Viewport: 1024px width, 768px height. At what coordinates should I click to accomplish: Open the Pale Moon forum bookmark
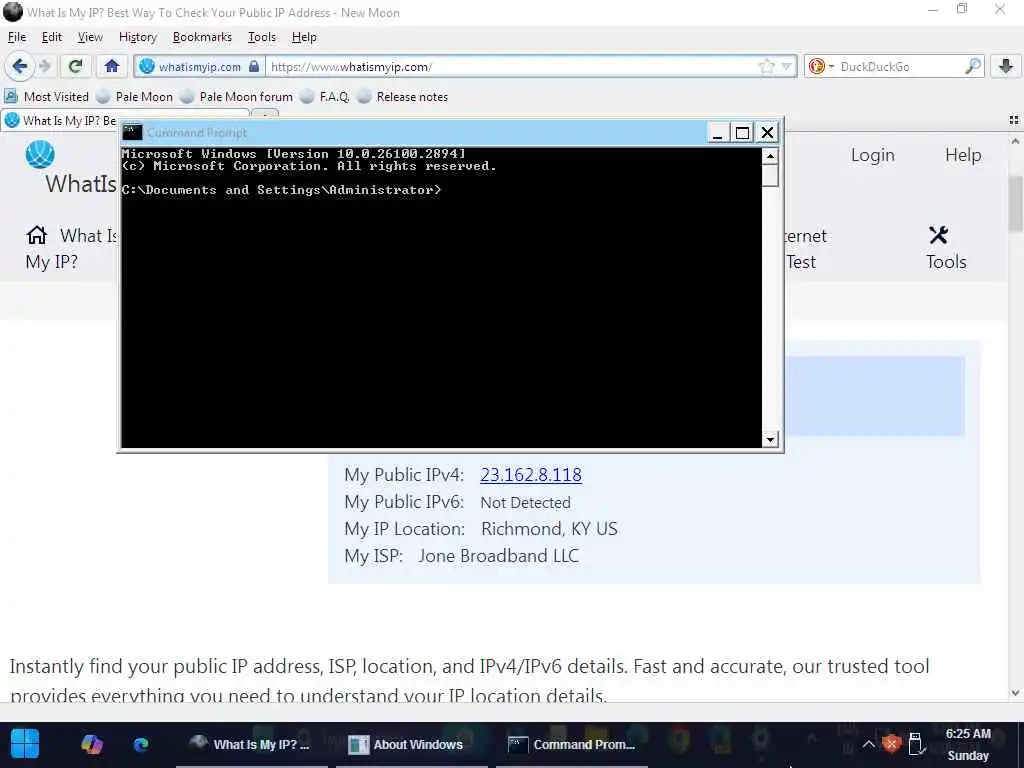tap(237, 97)
